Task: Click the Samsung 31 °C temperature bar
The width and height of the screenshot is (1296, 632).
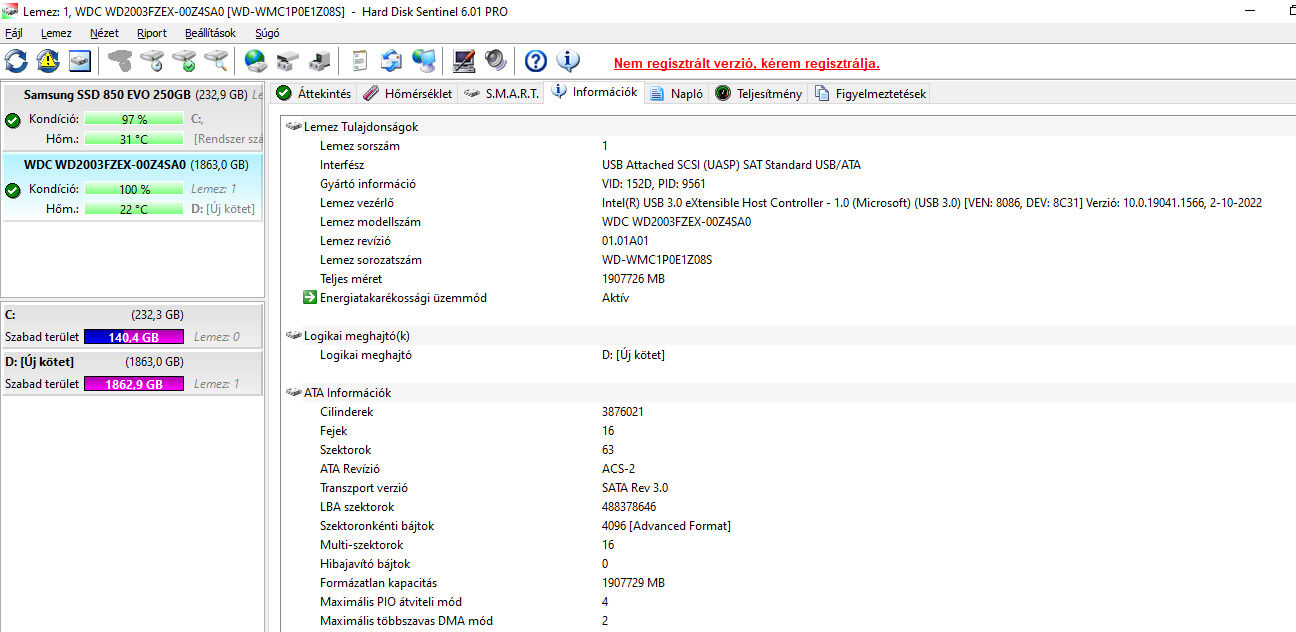Action: 134,139
